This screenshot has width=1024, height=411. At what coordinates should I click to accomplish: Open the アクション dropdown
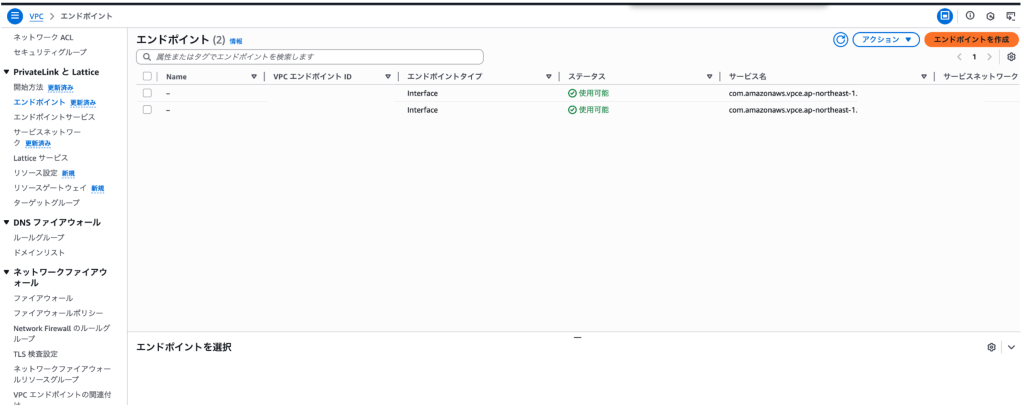tap(886, 40)
